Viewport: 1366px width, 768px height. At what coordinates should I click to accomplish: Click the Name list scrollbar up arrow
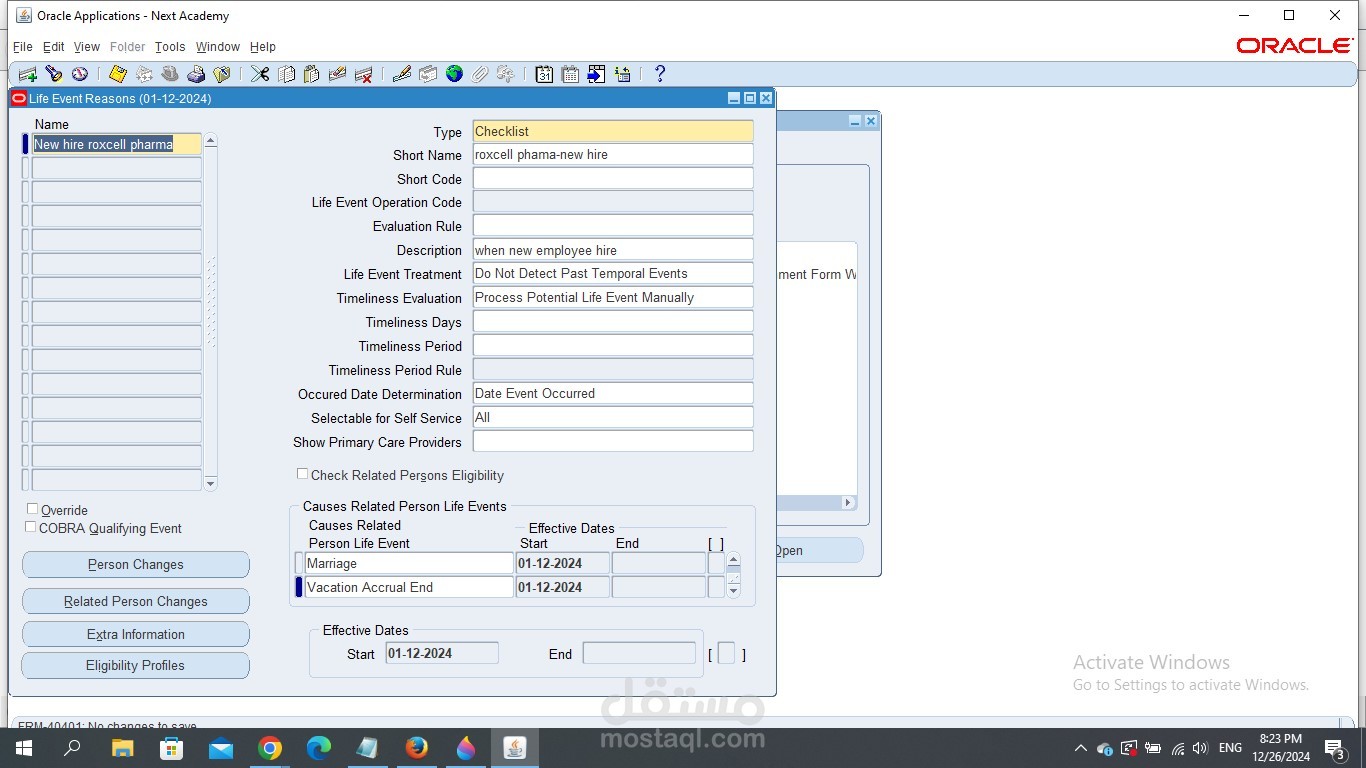pos(210,141)
